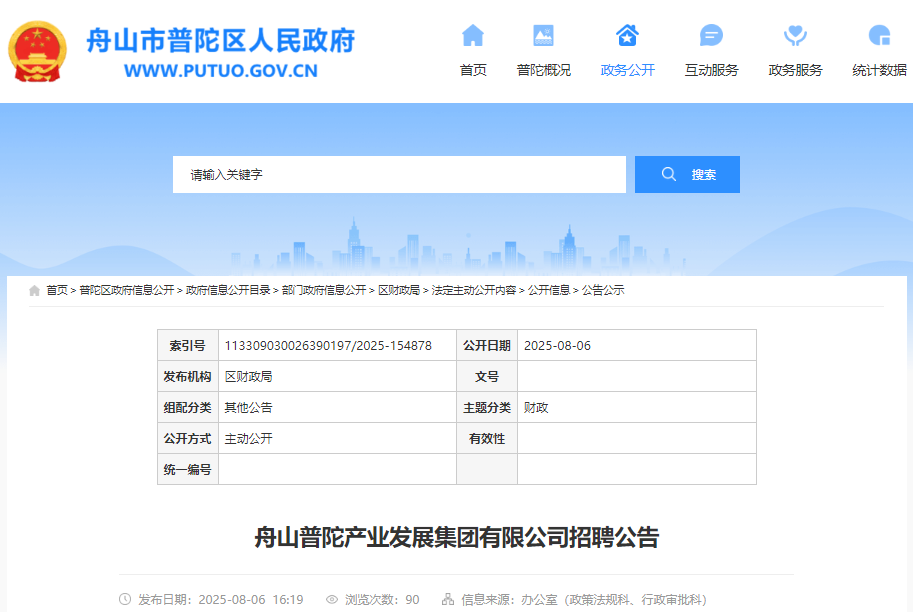Screen dimensions: 913x612
Task: Click the org-chart icon beside 信息来源
Action: (x=448, y=599)
